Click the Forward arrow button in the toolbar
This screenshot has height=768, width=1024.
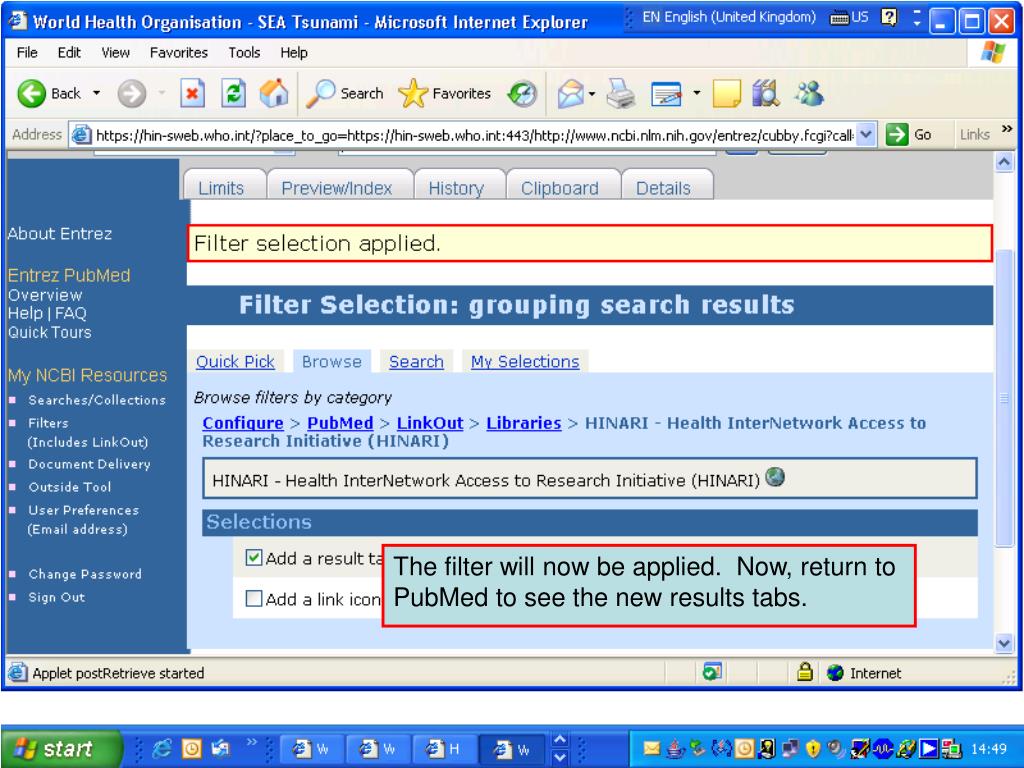131,94
